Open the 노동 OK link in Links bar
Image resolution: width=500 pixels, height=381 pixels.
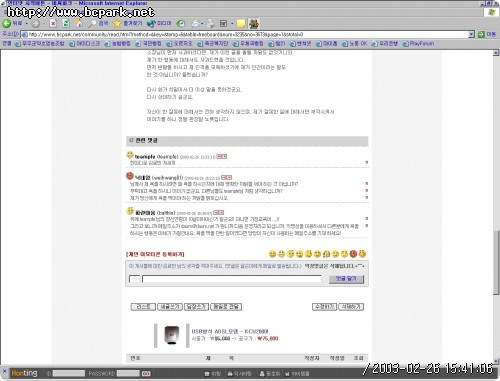tap(355, 44)
